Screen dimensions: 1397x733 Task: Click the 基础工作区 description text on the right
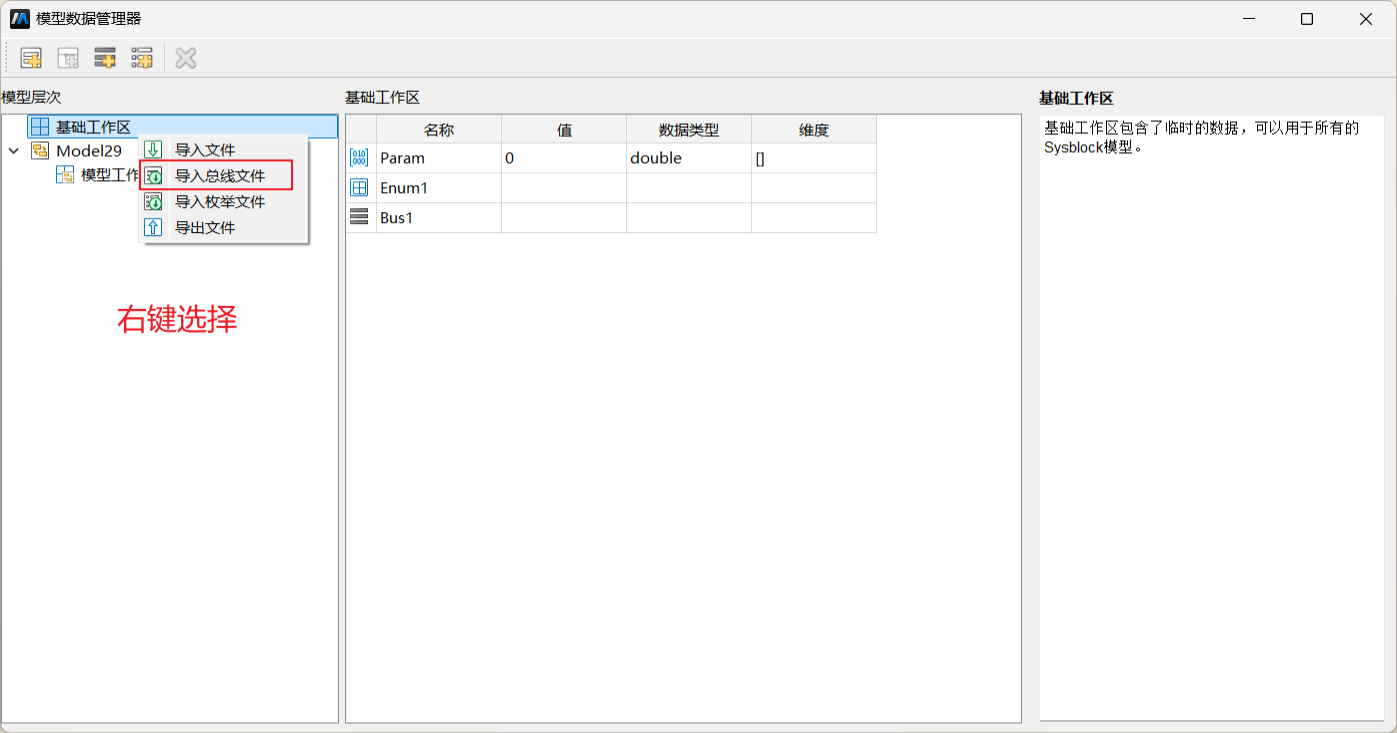[x=1201, y=137]
